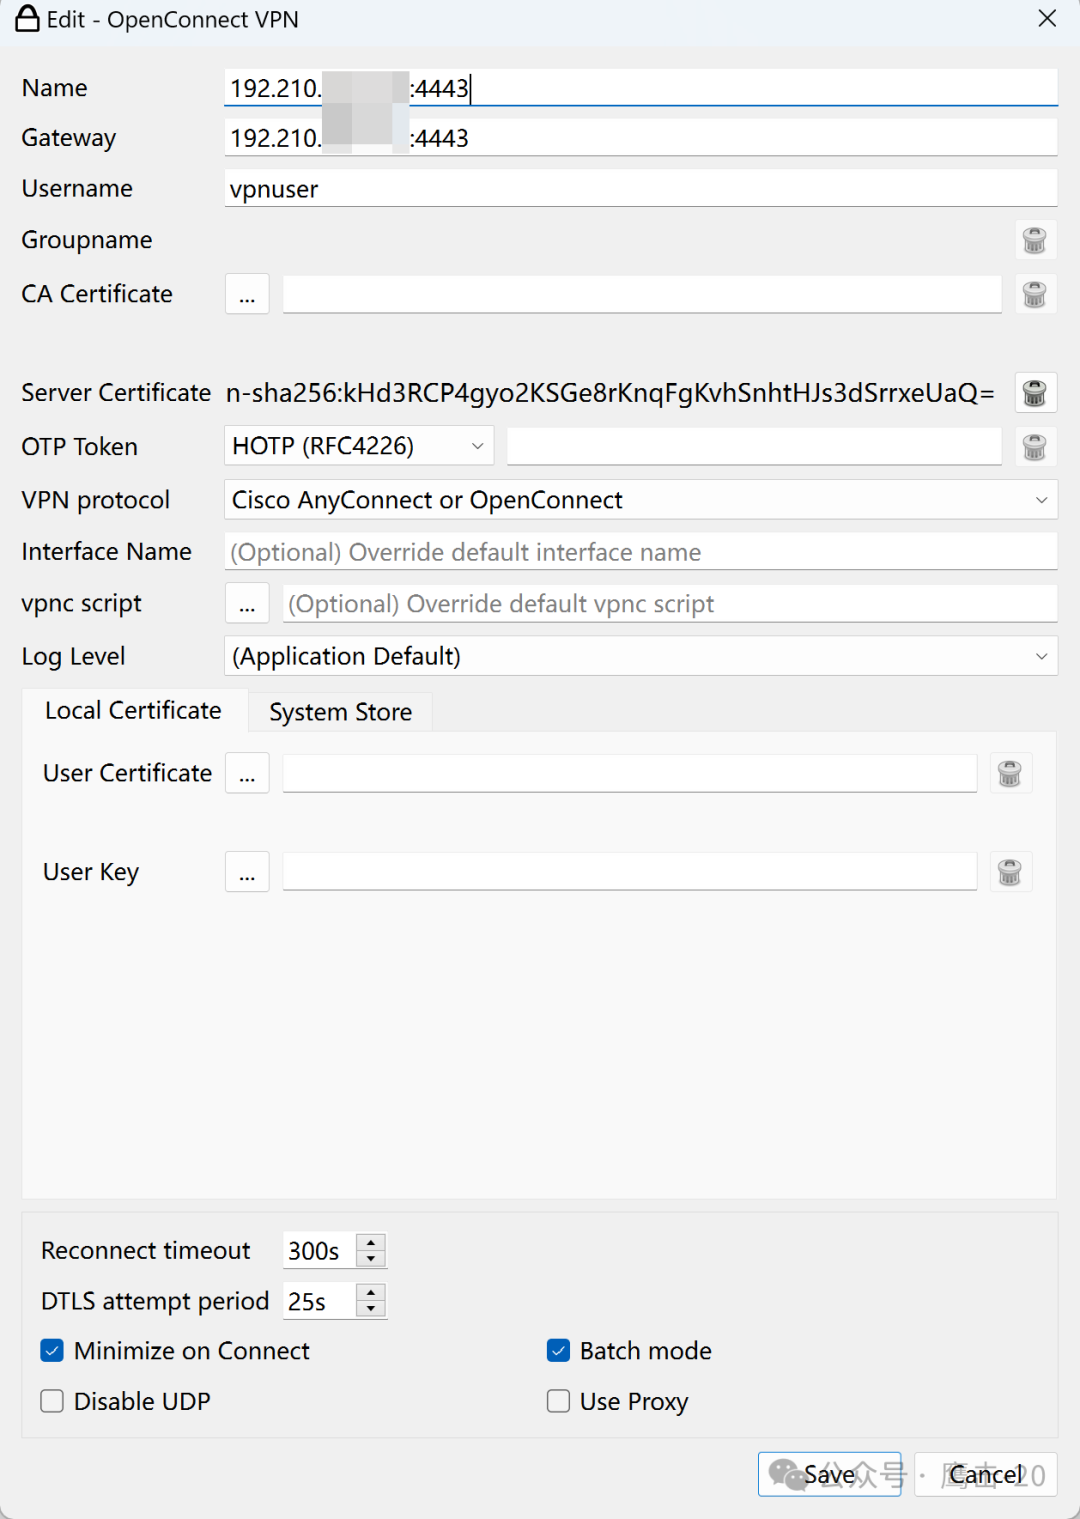Enable the Disable UDP checkbox
This screenshot has height=1519, width=1080.
[52, 1401]
